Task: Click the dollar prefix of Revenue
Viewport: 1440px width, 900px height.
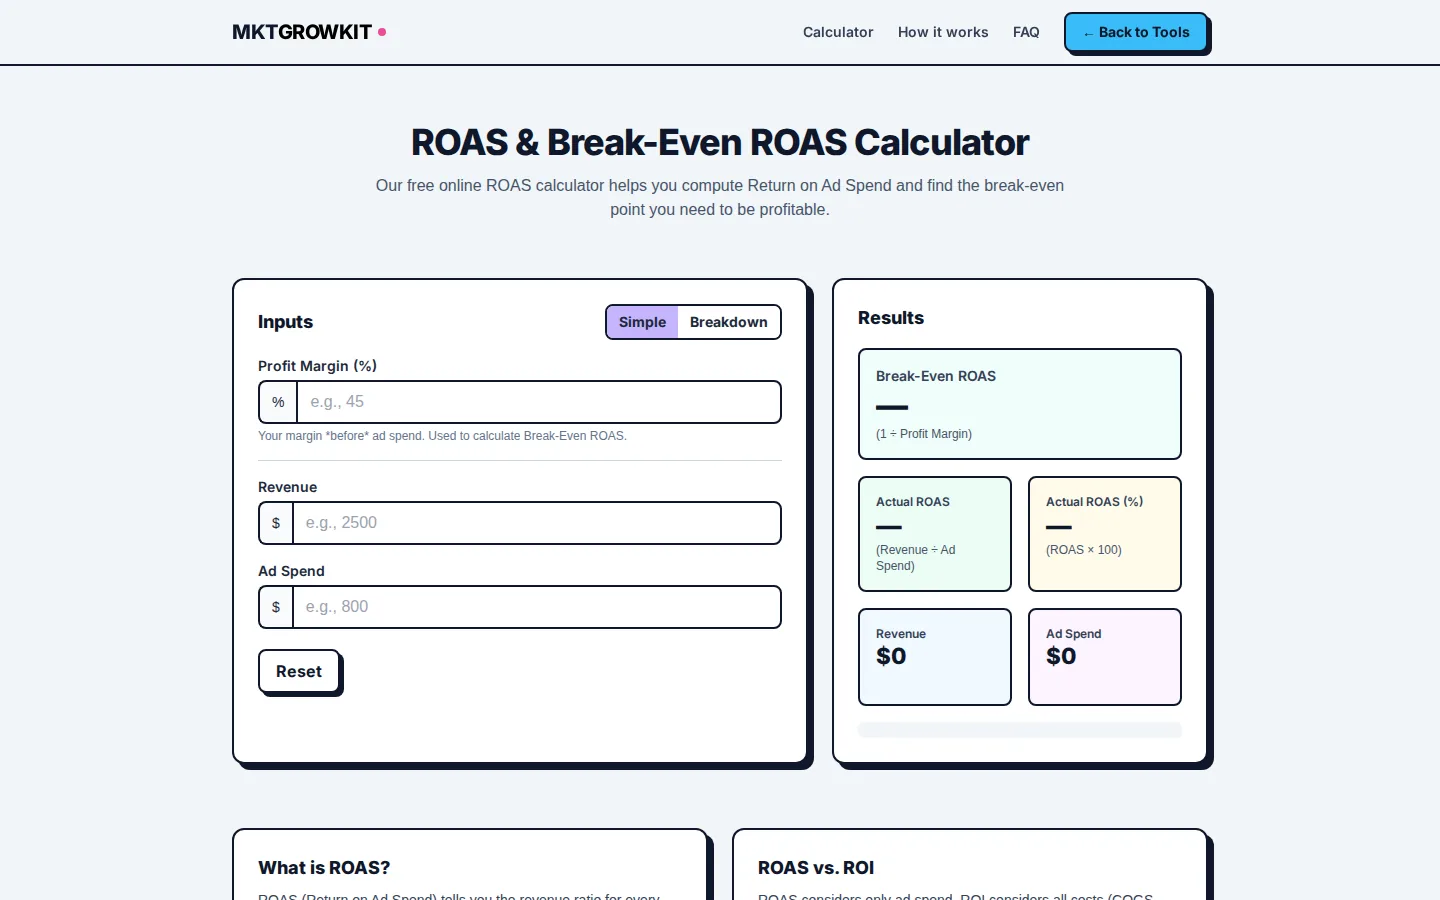Action: (276, 523)
